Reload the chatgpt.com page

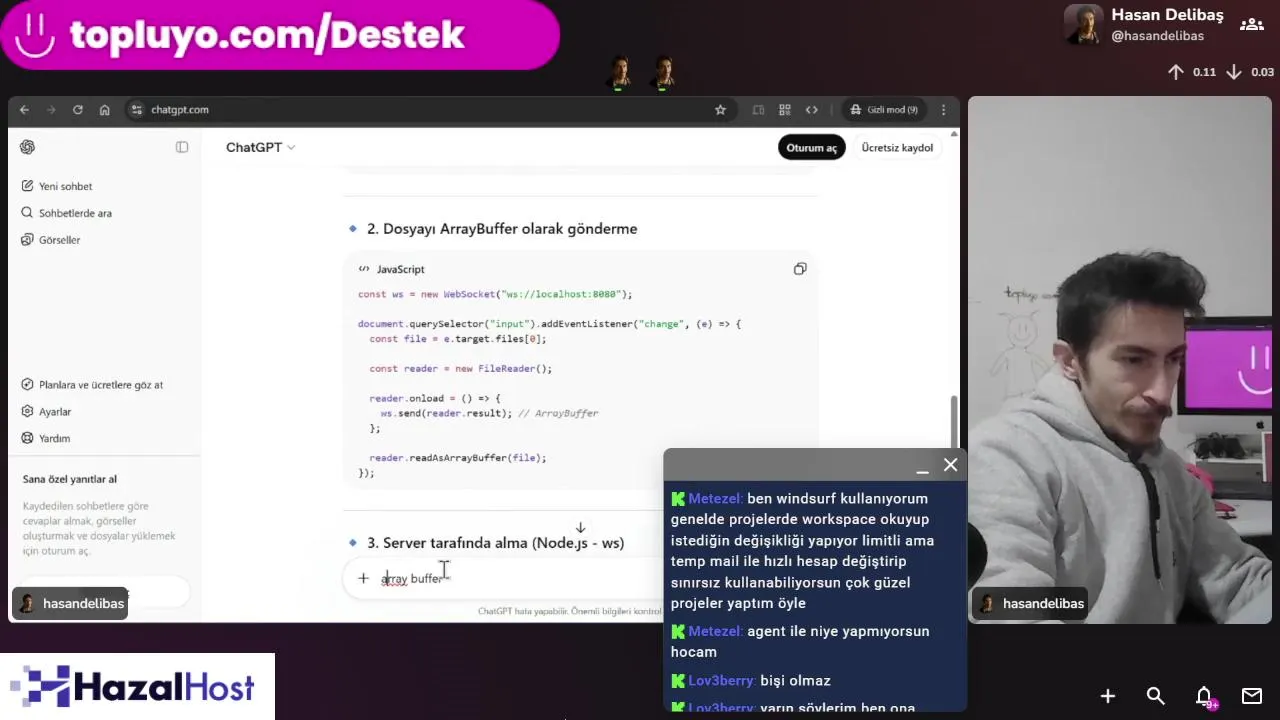click(x=78, y=110)
